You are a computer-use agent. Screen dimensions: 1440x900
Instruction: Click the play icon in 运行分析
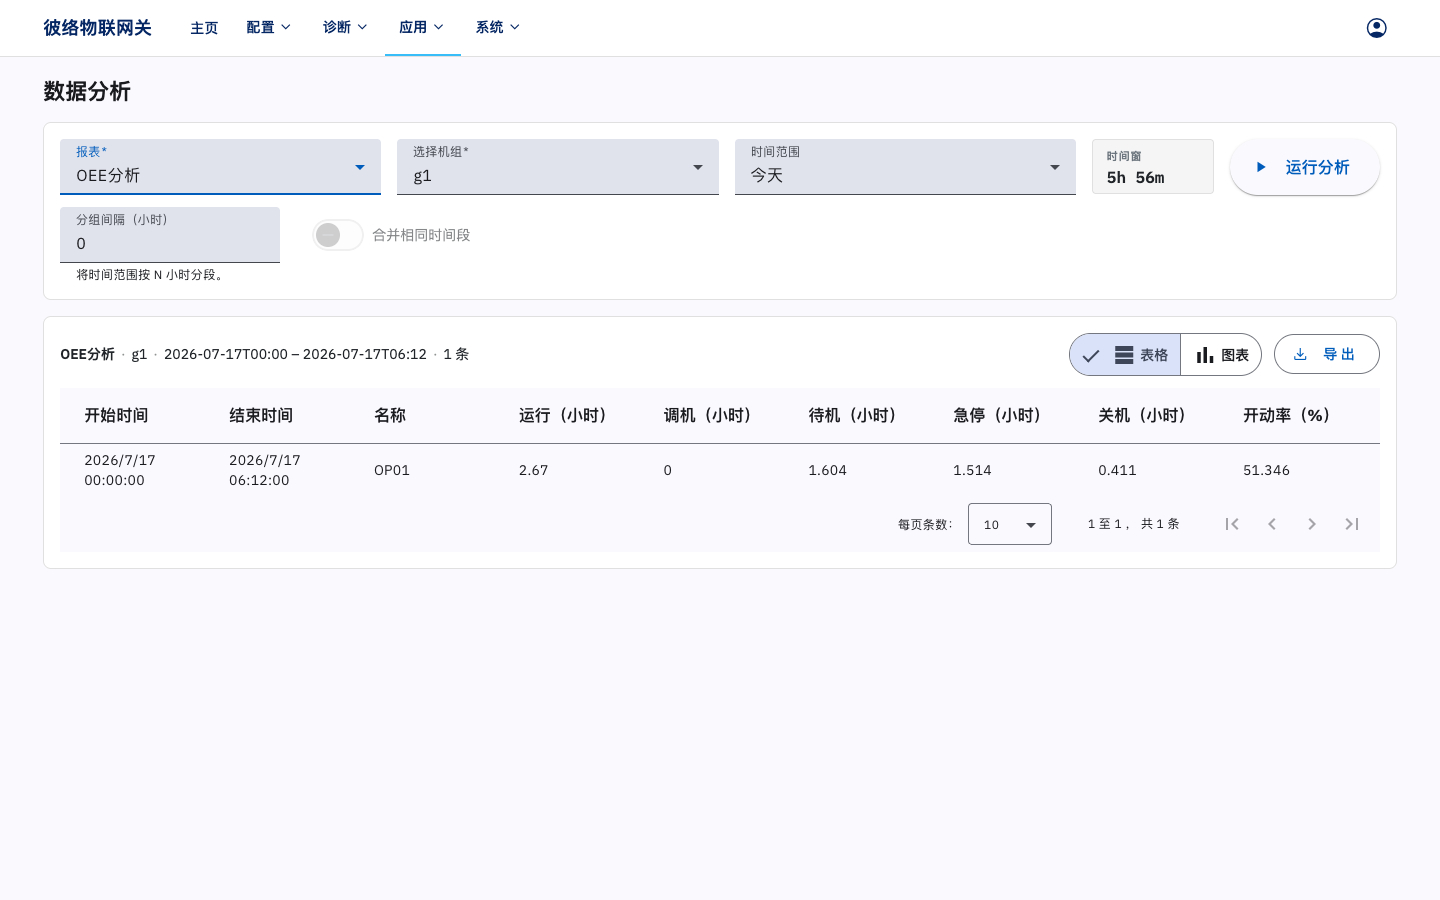click(1261, 167)
